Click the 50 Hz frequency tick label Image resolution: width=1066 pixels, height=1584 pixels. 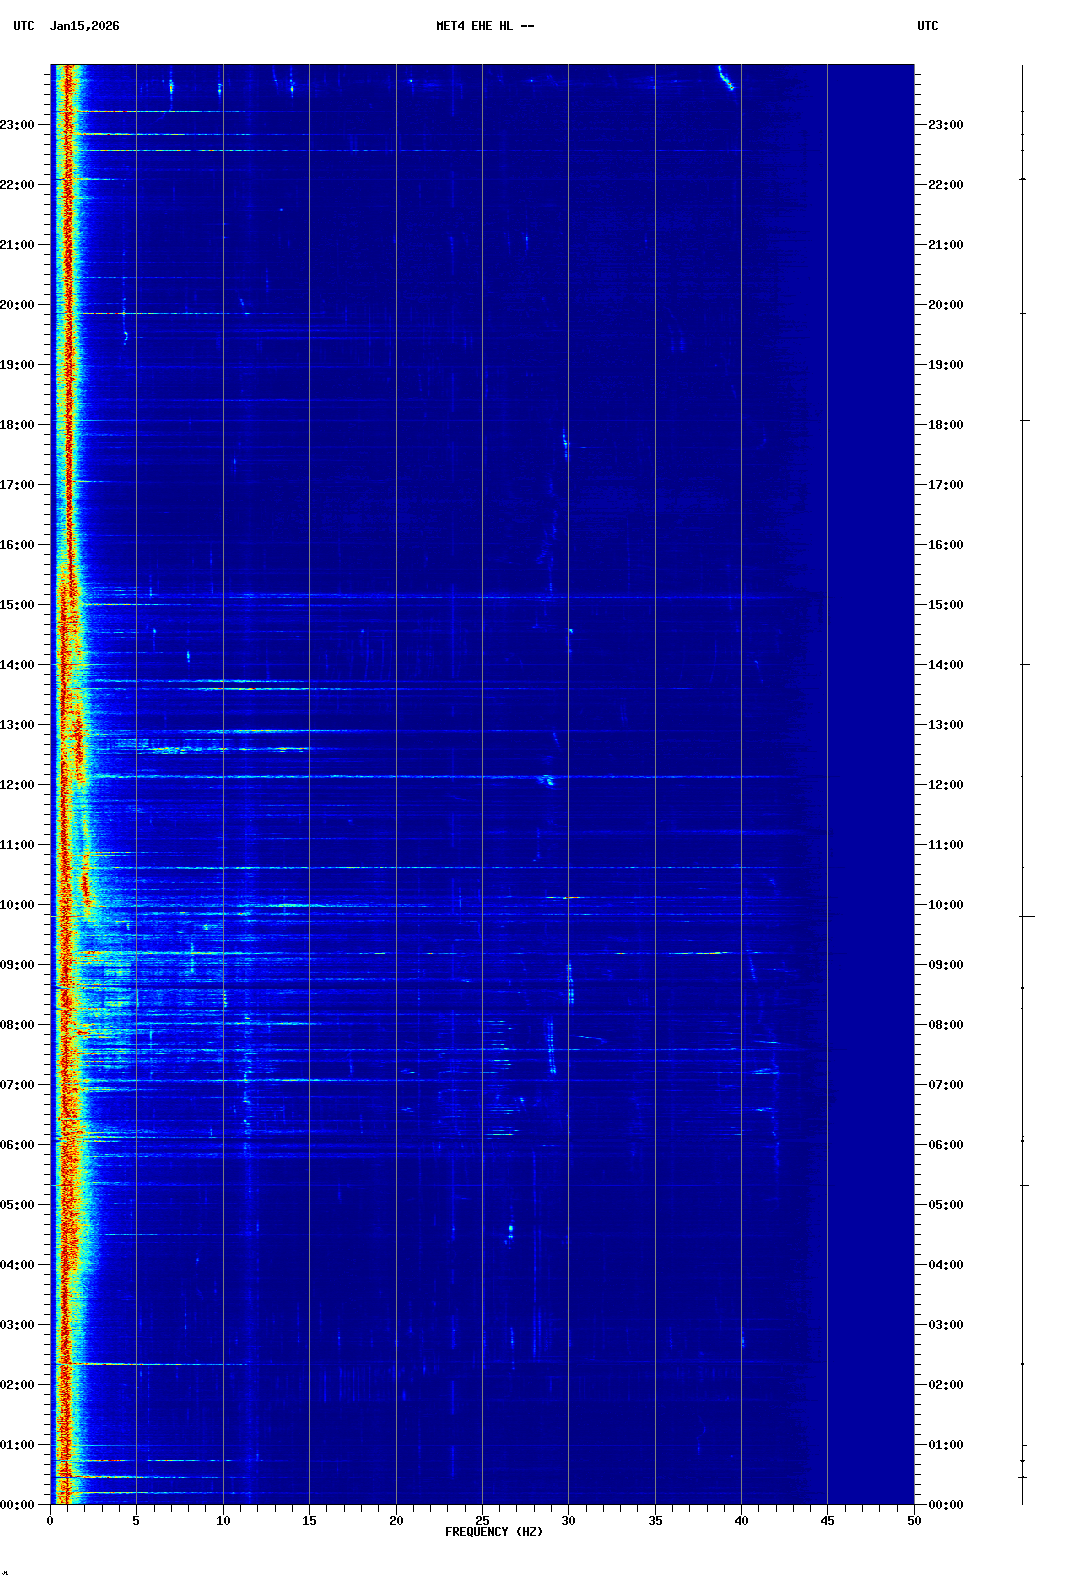914,1521
